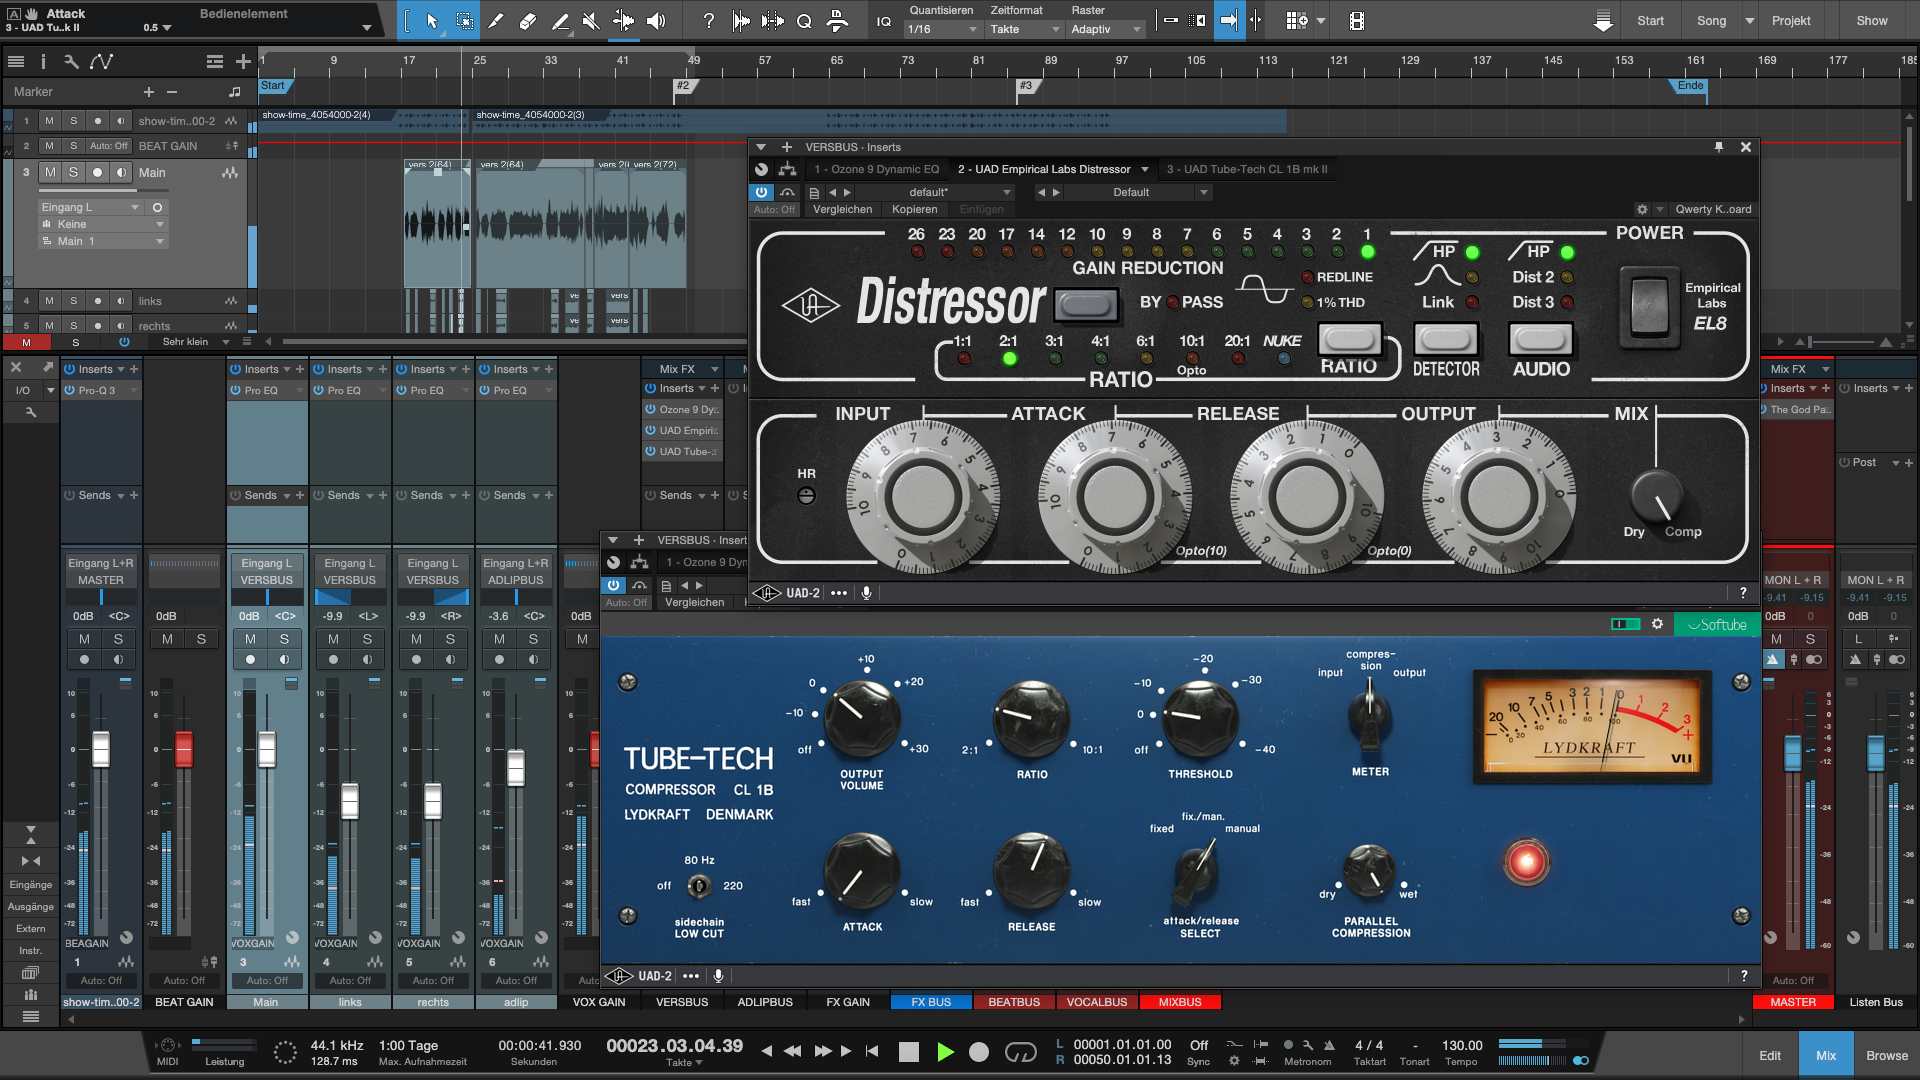1920x1080 pixels.
Task: Open the Quantisieren 1/16 dropdown
Action: [x=943, y=29]
